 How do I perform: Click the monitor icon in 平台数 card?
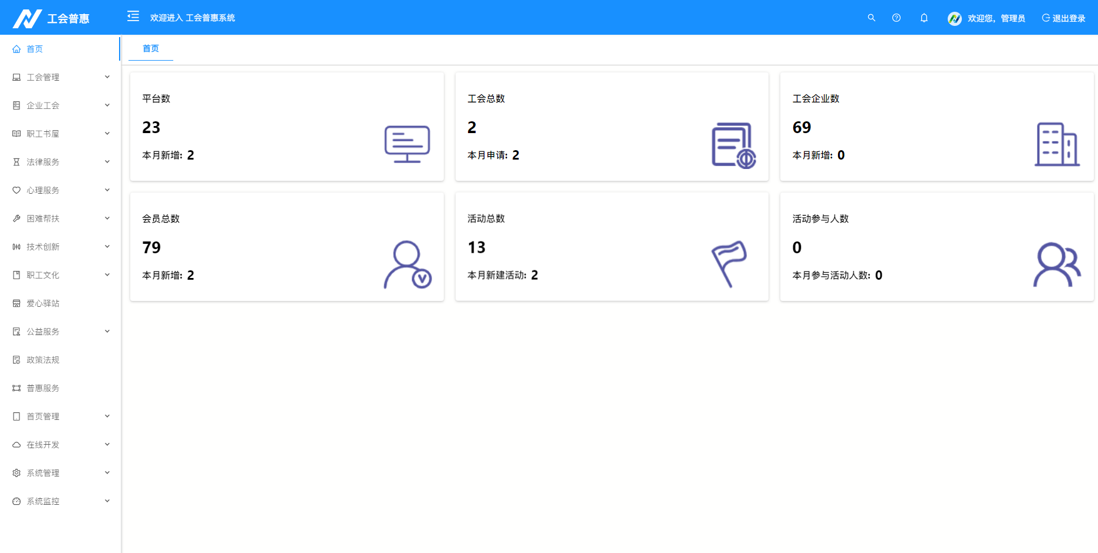pyautogui.click(x=407, y=144)
